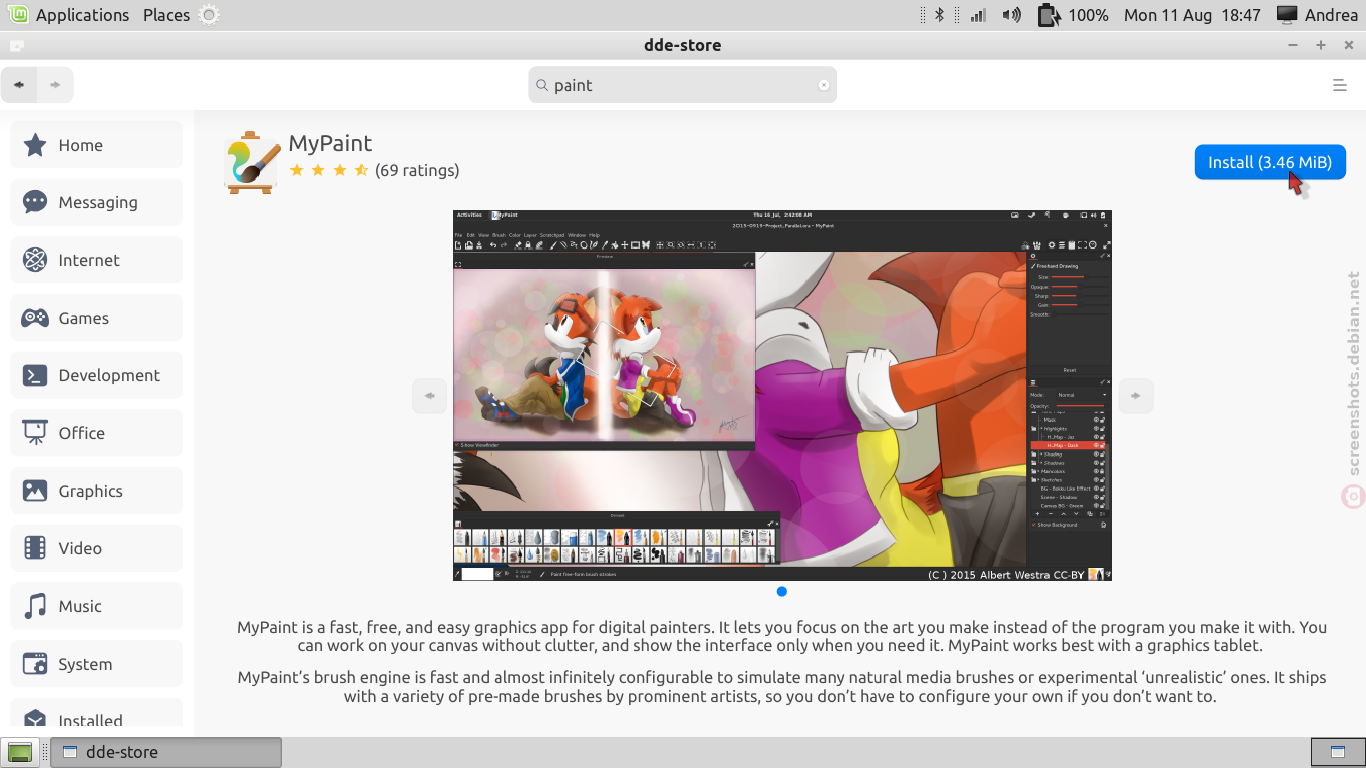Open the volume control icon
The image size is (1366, 768).
[x=1011, y=15]
